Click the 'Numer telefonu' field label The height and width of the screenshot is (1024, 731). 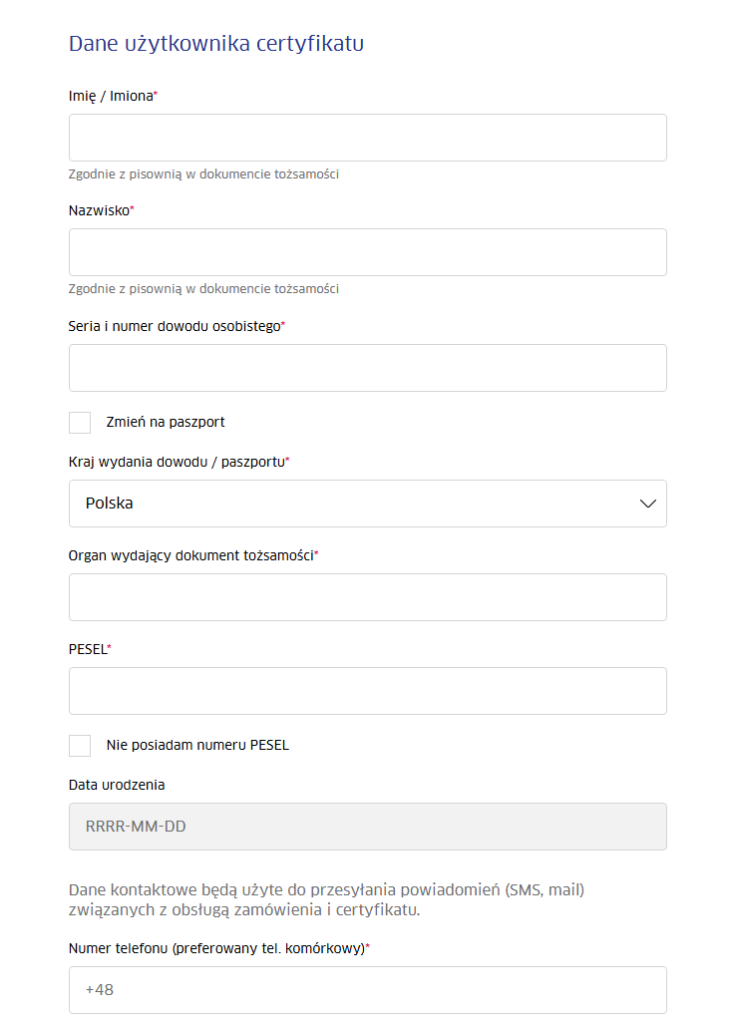(215, 948)
